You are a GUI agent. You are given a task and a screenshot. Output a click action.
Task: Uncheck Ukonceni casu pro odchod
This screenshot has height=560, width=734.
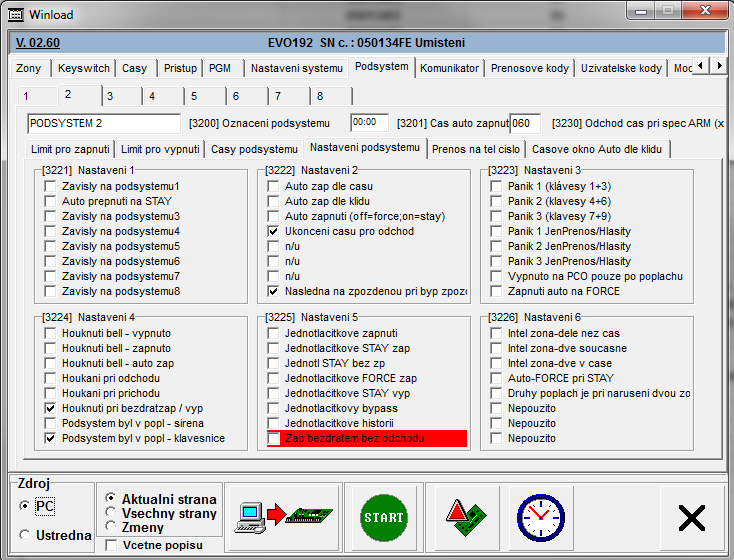pyautogui.click(x=274, y=231)
